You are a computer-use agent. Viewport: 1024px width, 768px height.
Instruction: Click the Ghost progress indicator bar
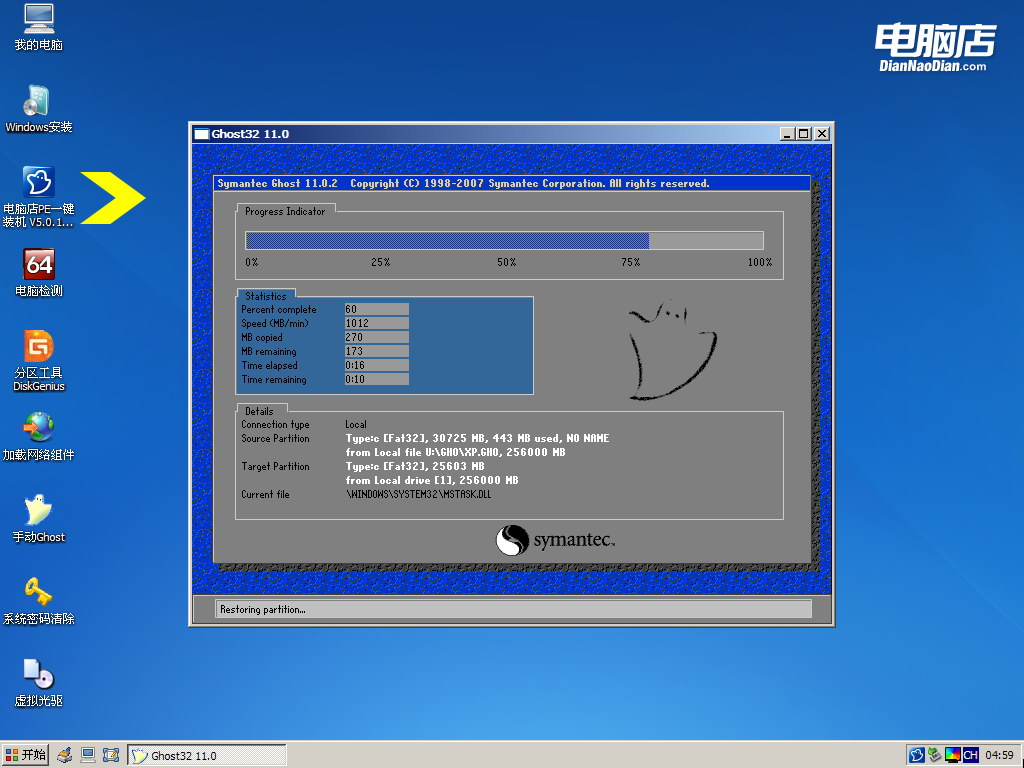pos(504,240)
